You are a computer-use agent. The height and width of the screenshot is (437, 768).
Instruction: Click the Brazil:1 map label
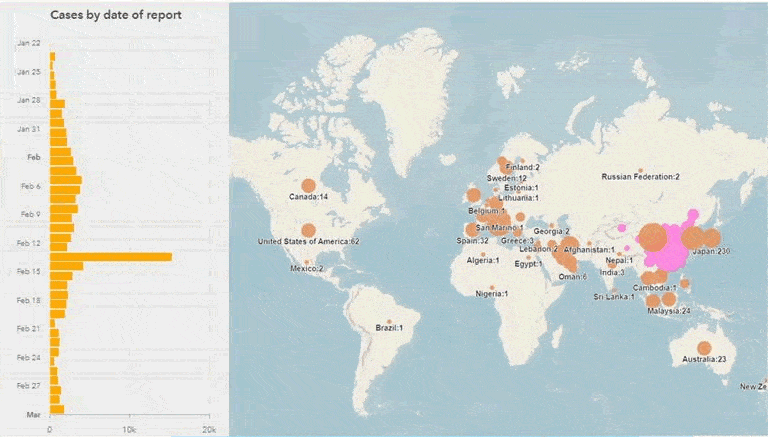pos(389,328)
